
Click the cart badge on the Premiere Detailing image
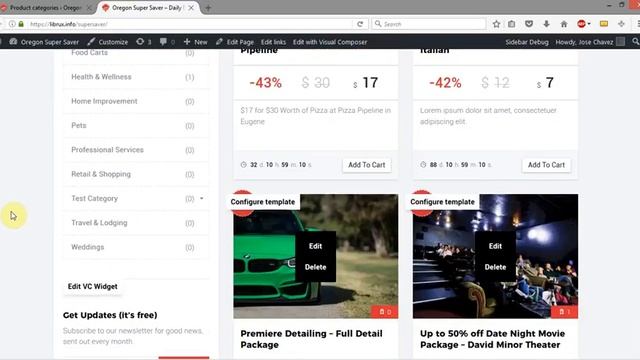(x=385, y=312)
